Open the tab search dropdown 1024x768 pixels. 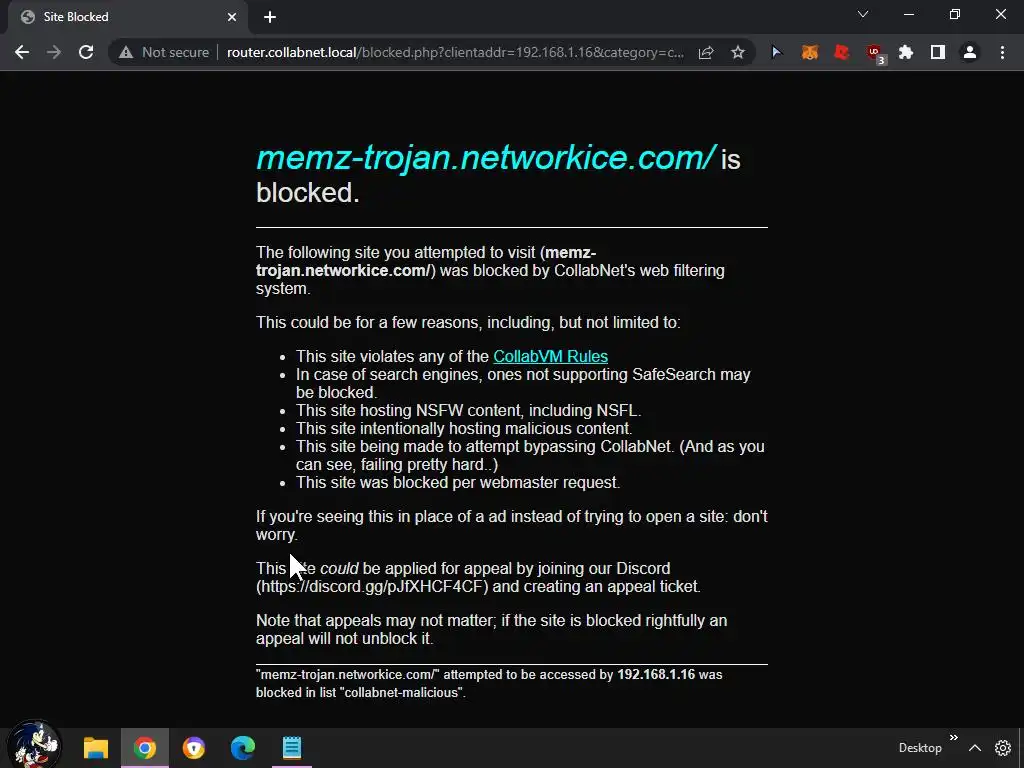pyautogui.click(x=863, y=14)
